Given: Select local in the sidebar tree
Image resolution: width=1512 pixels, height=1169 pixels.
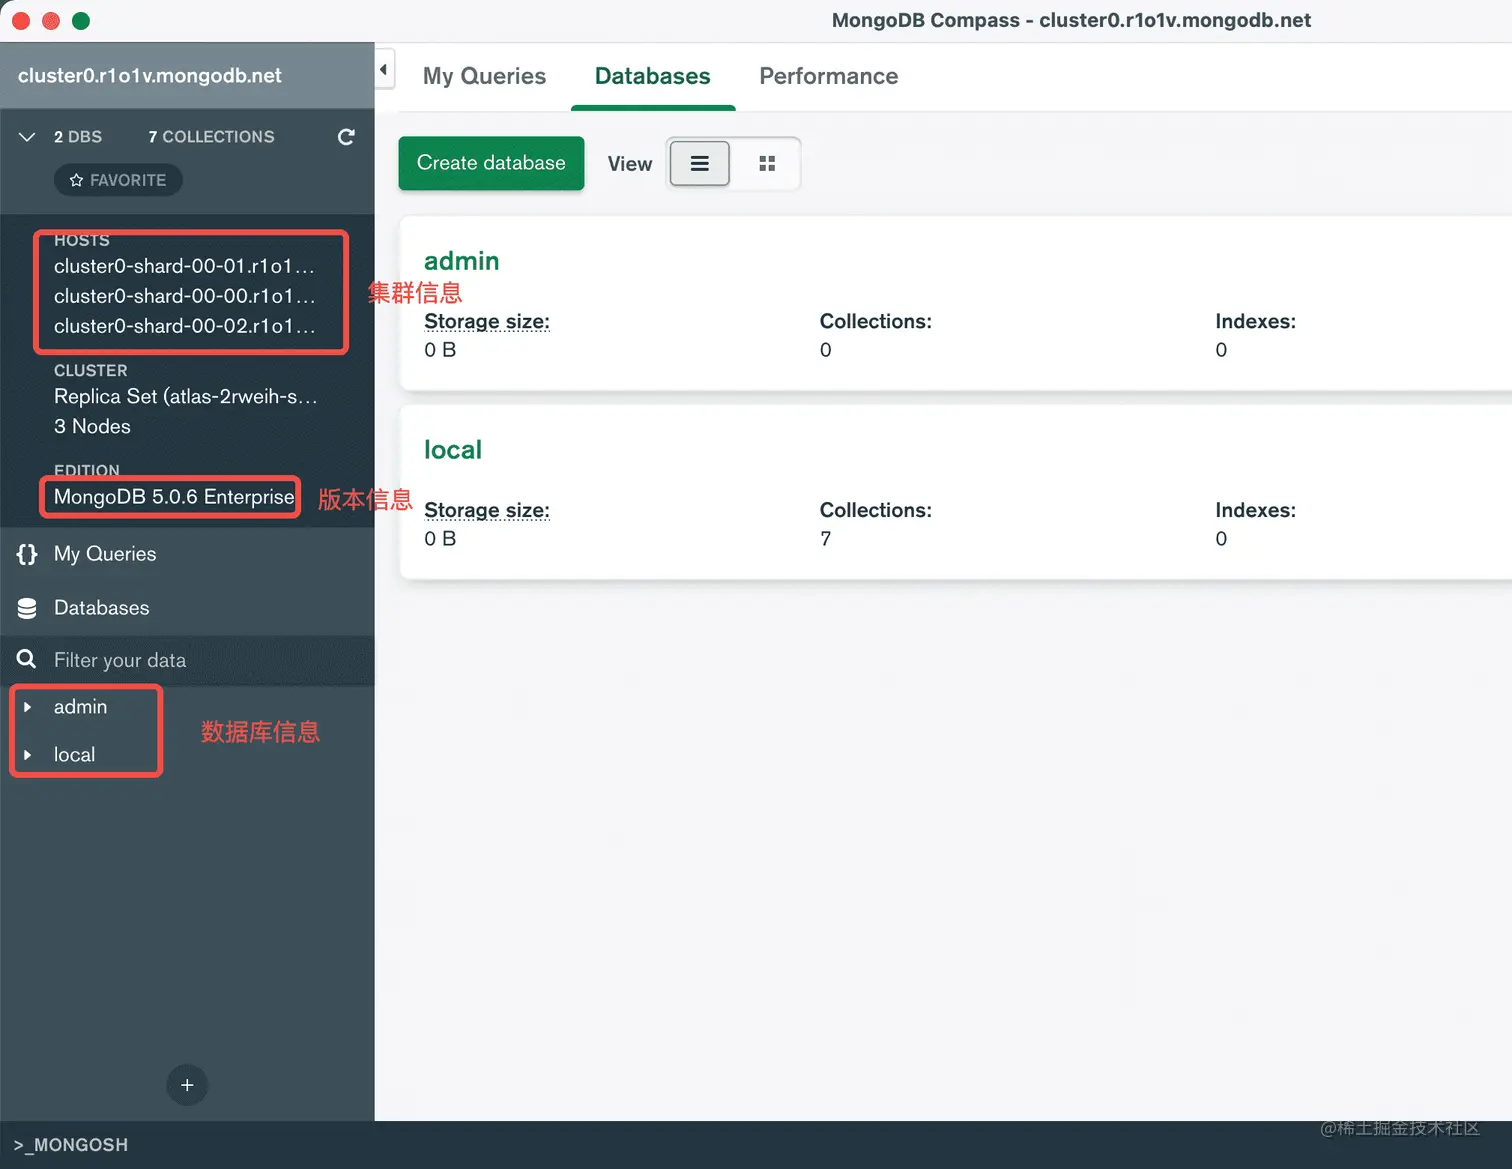Looking at the screenshot, I should pyautogui.click(x=75, y=755).
